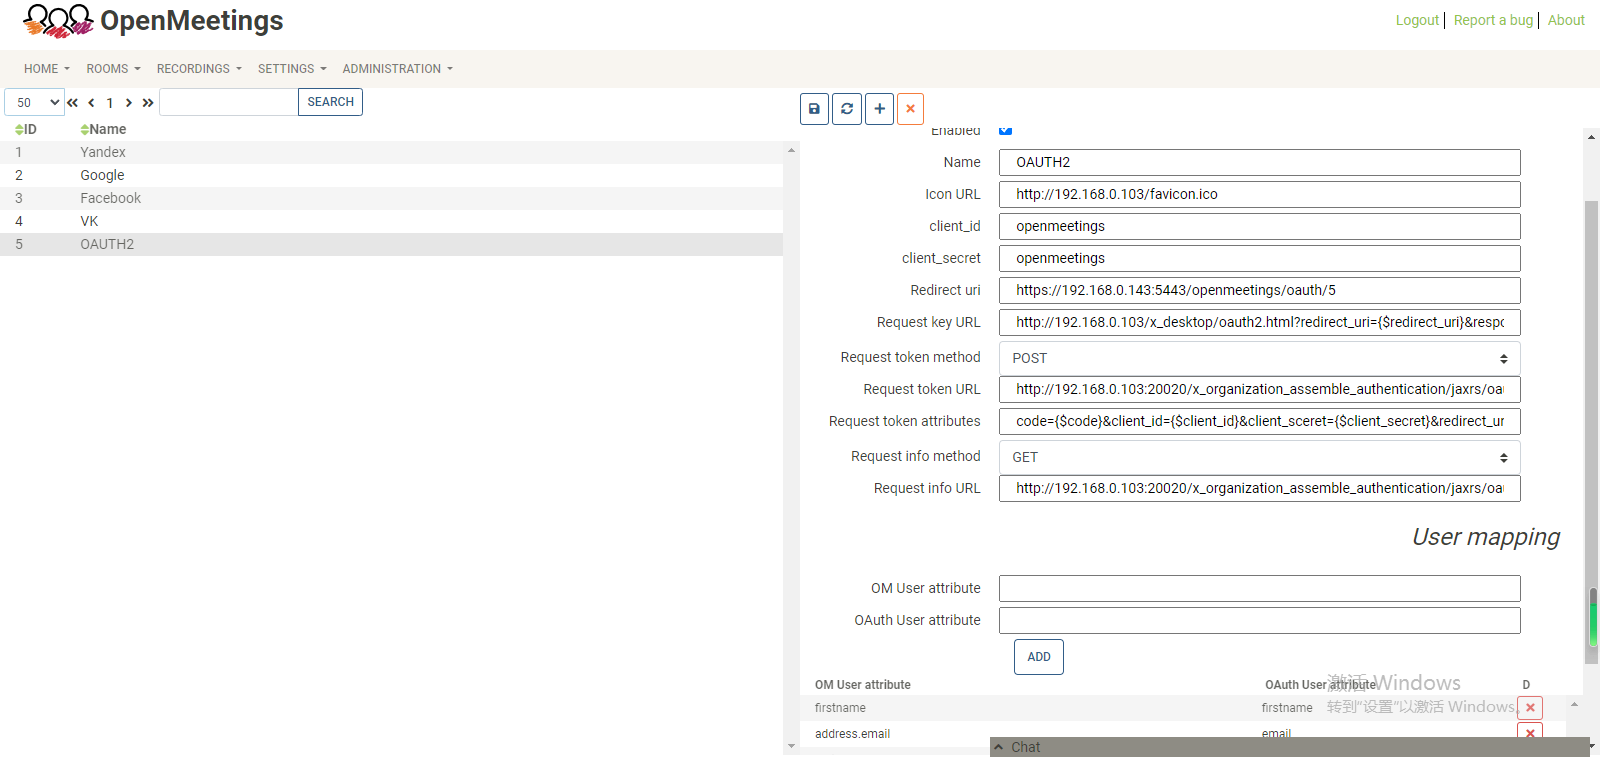This screenshot has width=1600, height=757.
Task: Open the Request token method dropdown
Action: (x=1259, y=358)
